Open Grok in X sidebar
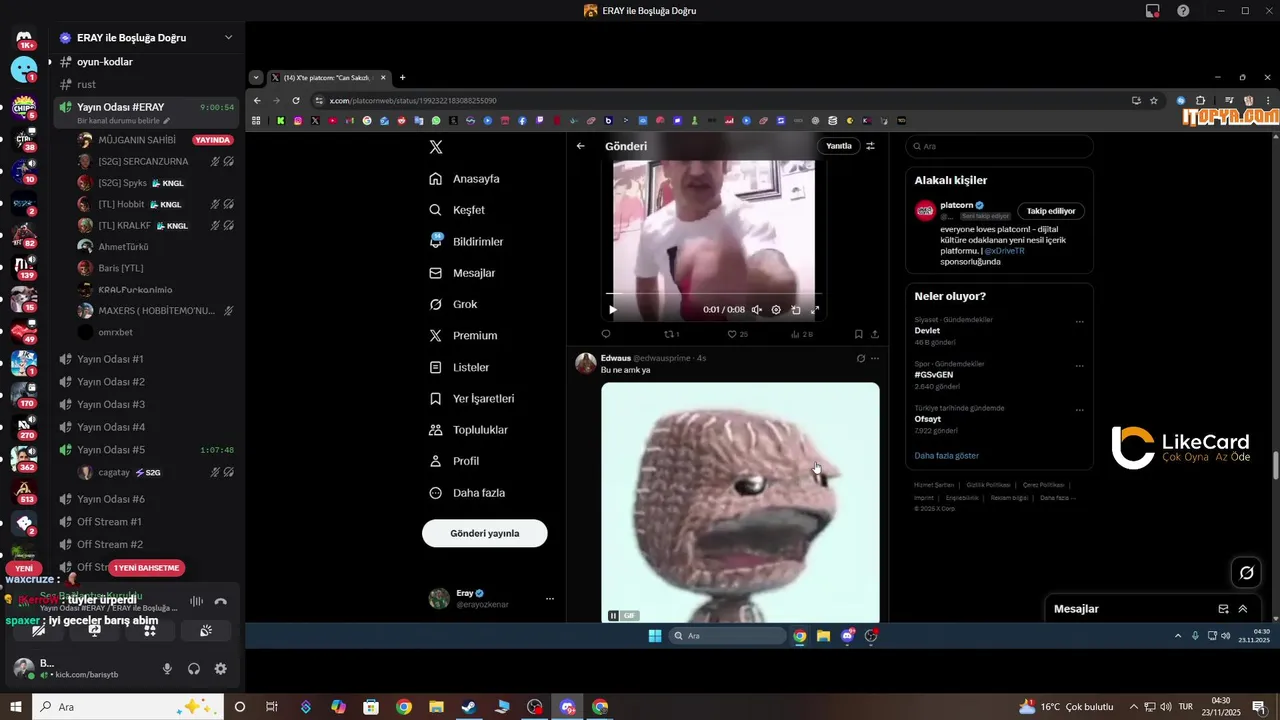 [x=453, y=304]
